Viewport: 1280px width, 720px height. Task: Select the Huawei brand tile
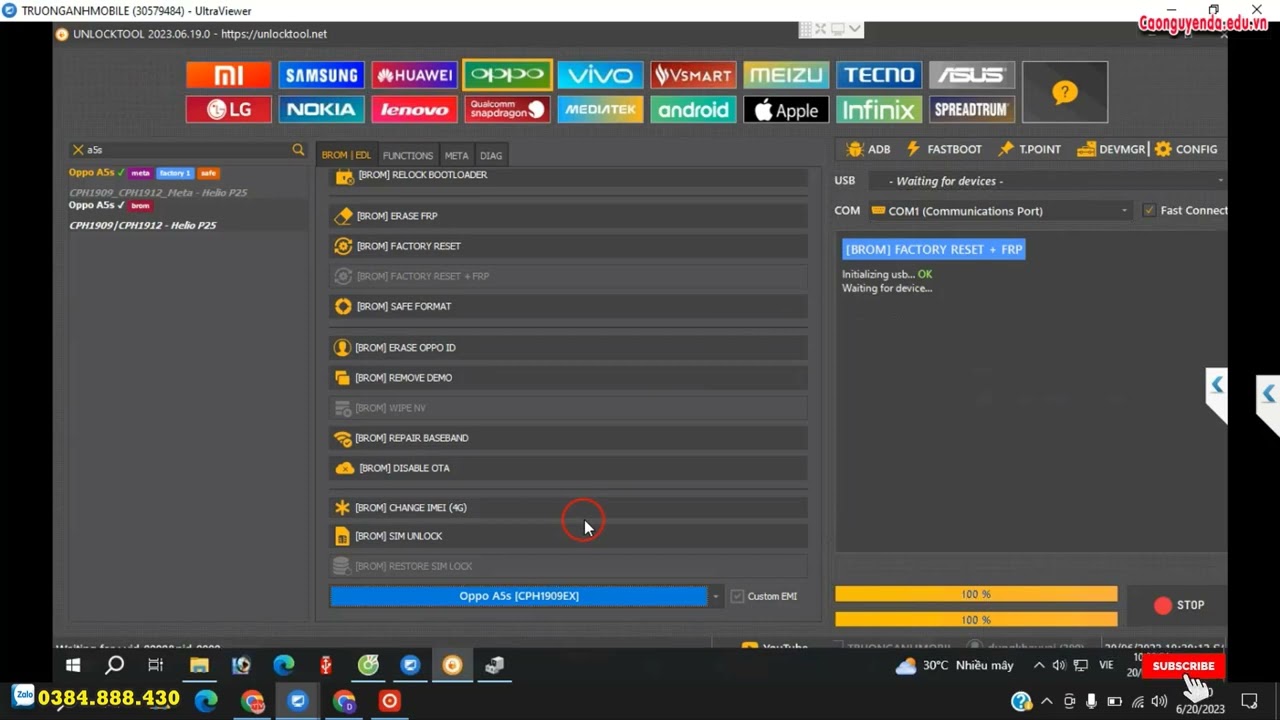point(414,75)
